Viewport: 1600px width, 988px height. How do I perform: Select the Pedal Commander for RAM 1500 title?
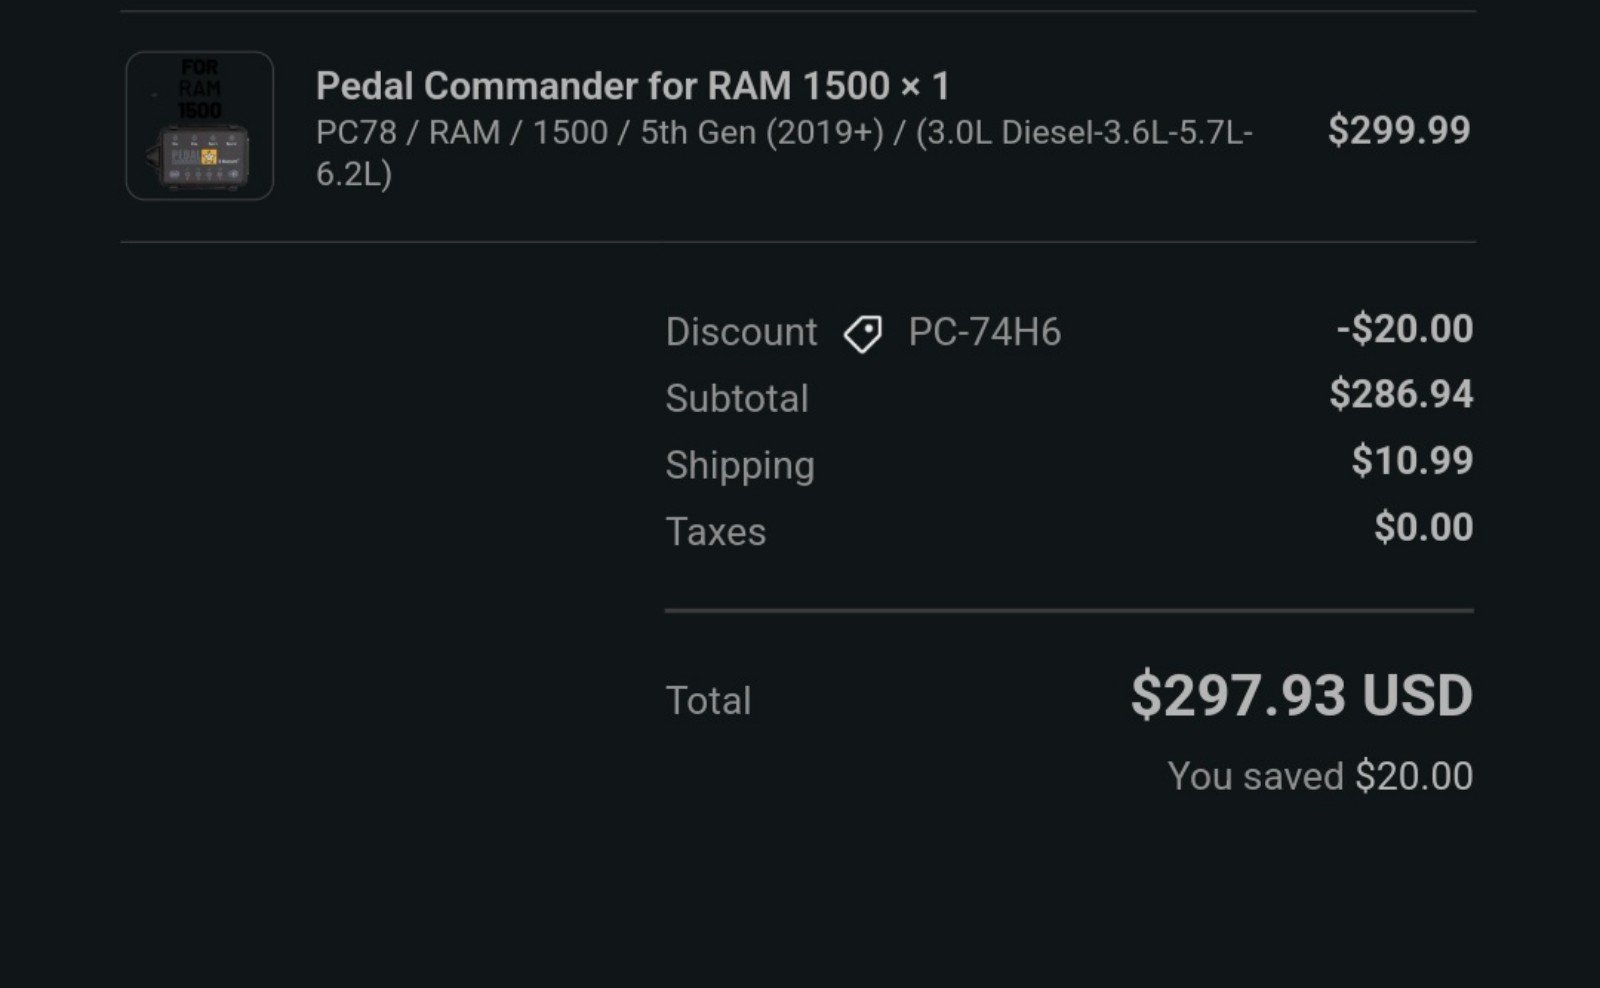(632, 86)
